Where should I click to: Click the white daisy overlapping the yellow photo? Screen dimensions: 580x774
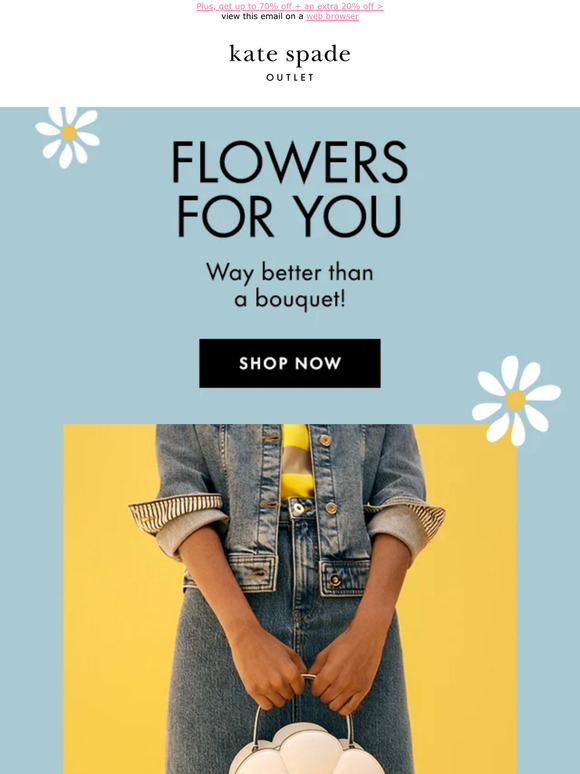click(516, 400)
